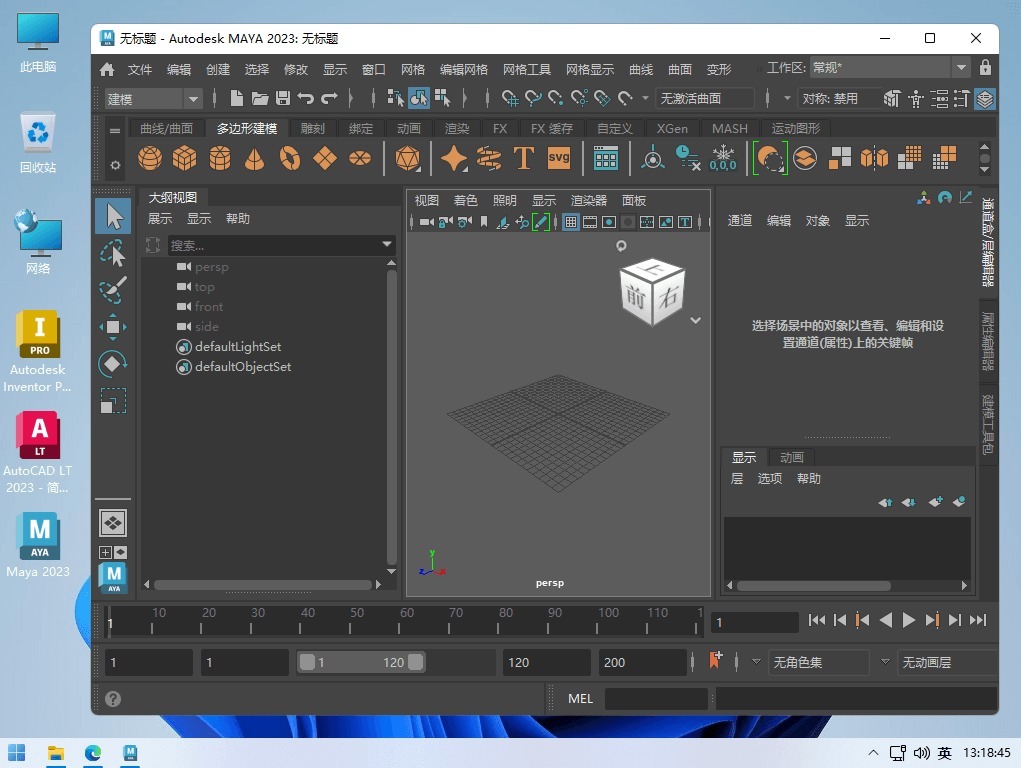The image size is (1021, 768).
Task: Activate the Lasso selection tool
Action: 113,254
